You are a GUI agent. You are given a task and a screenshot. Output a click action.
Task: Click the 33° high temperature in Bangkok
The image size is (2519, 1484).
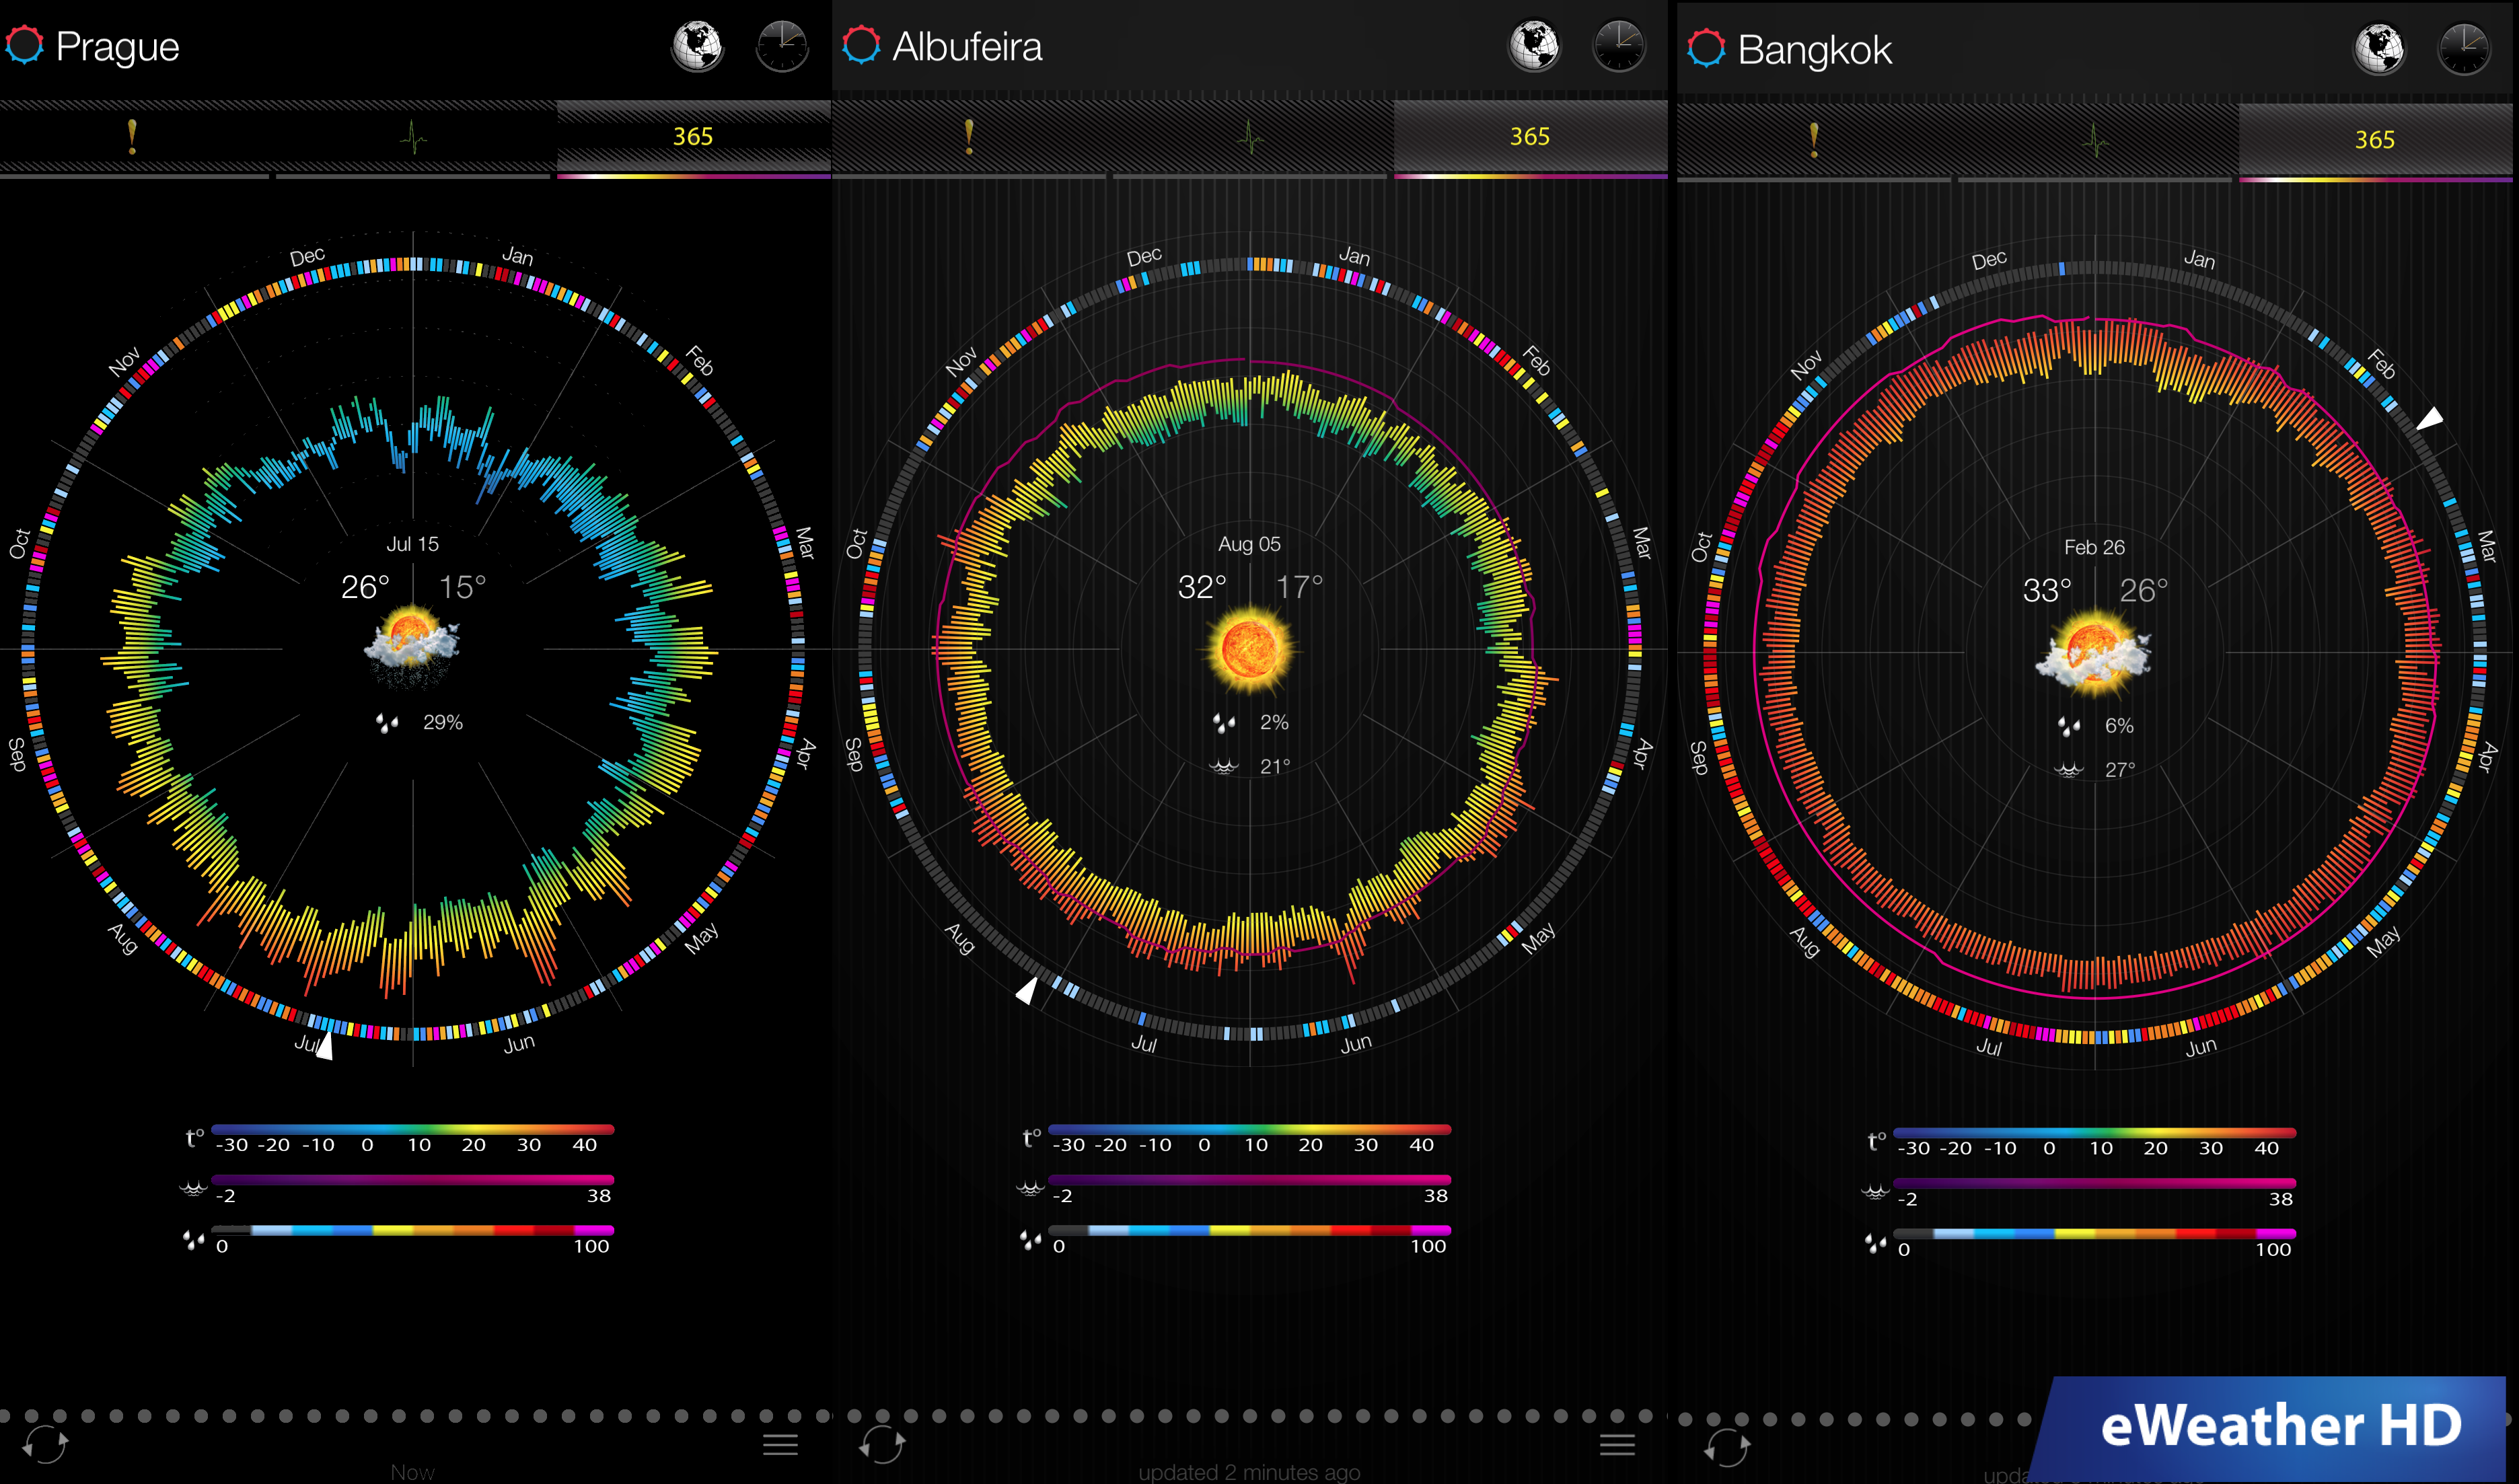(2047, 590)
